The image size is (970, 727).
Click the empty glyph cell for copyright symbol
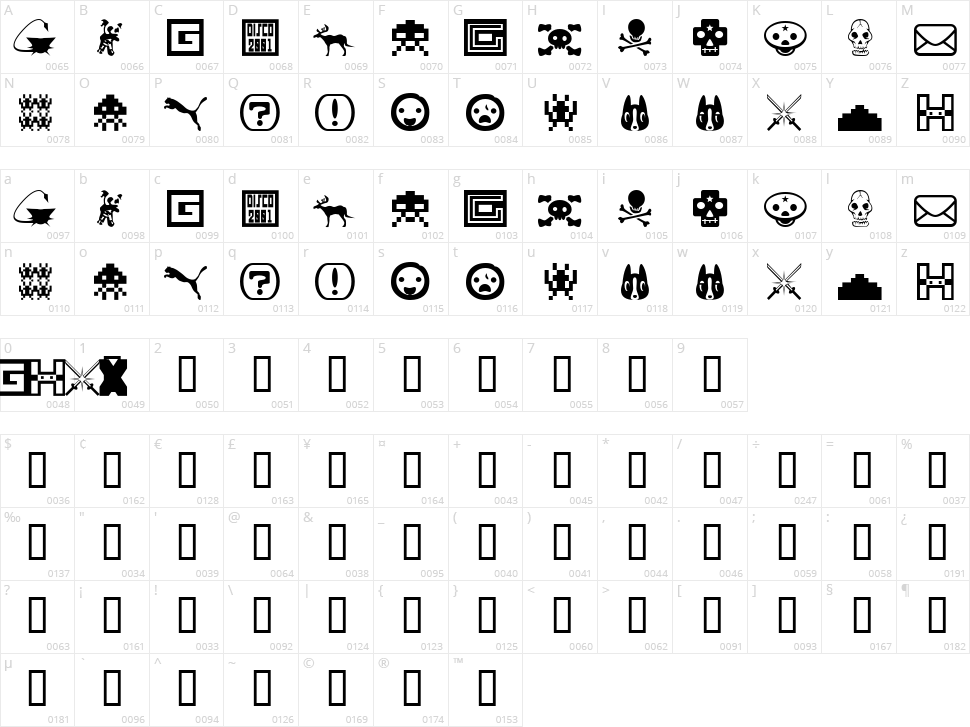coord(336,689)
